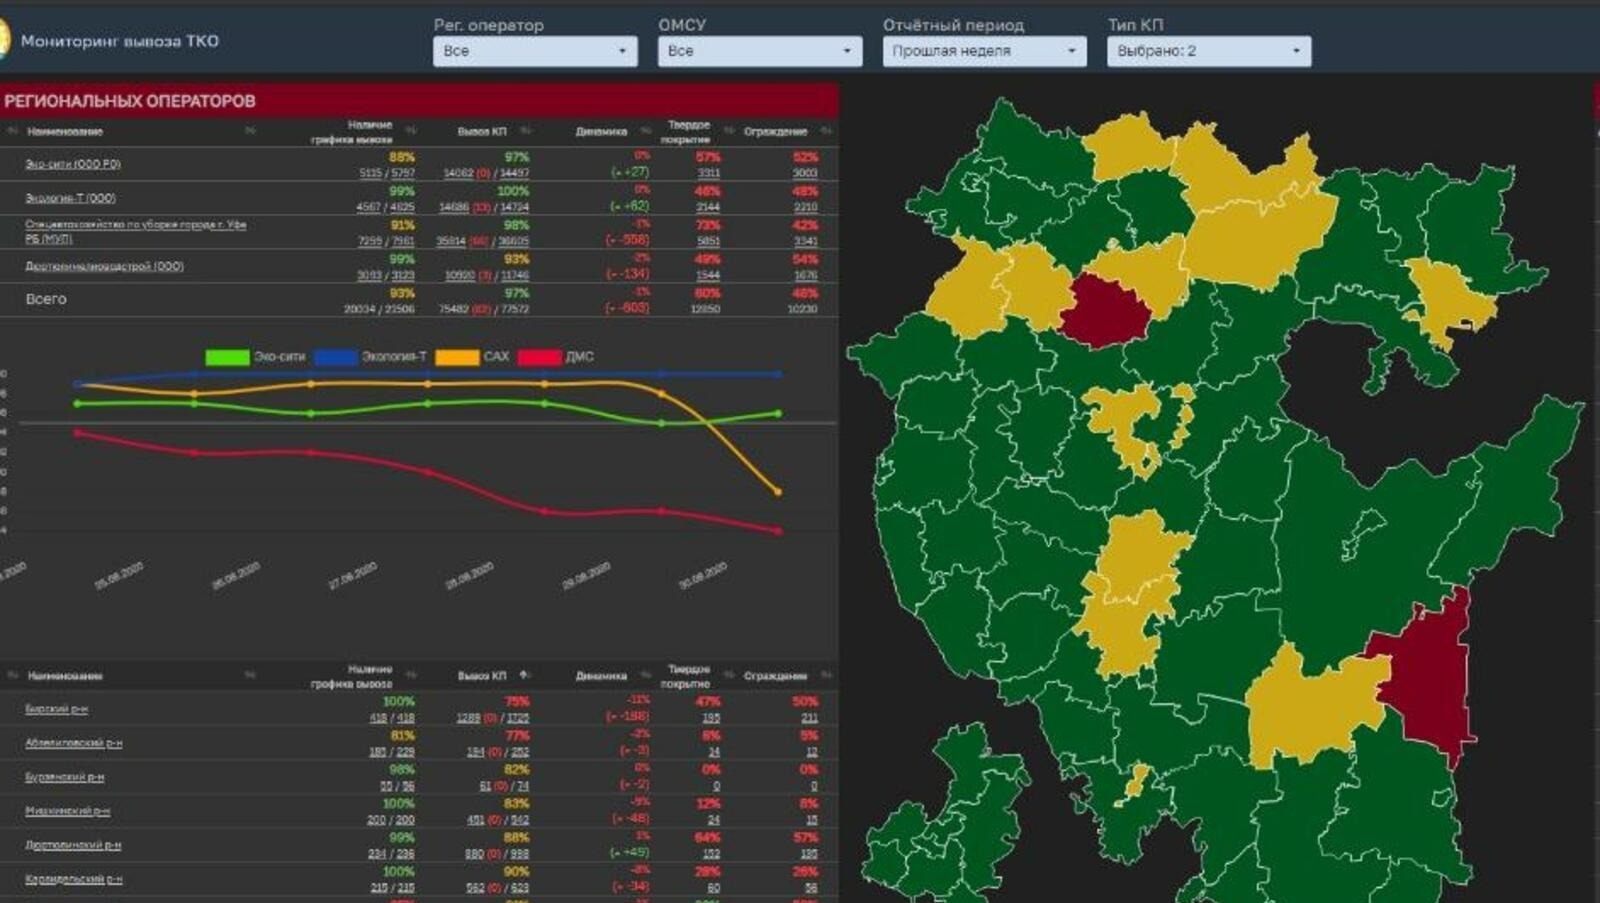Click Твердое покрытие sort icon in operators table
The image size is (1600, 903).
coord(728,131)
